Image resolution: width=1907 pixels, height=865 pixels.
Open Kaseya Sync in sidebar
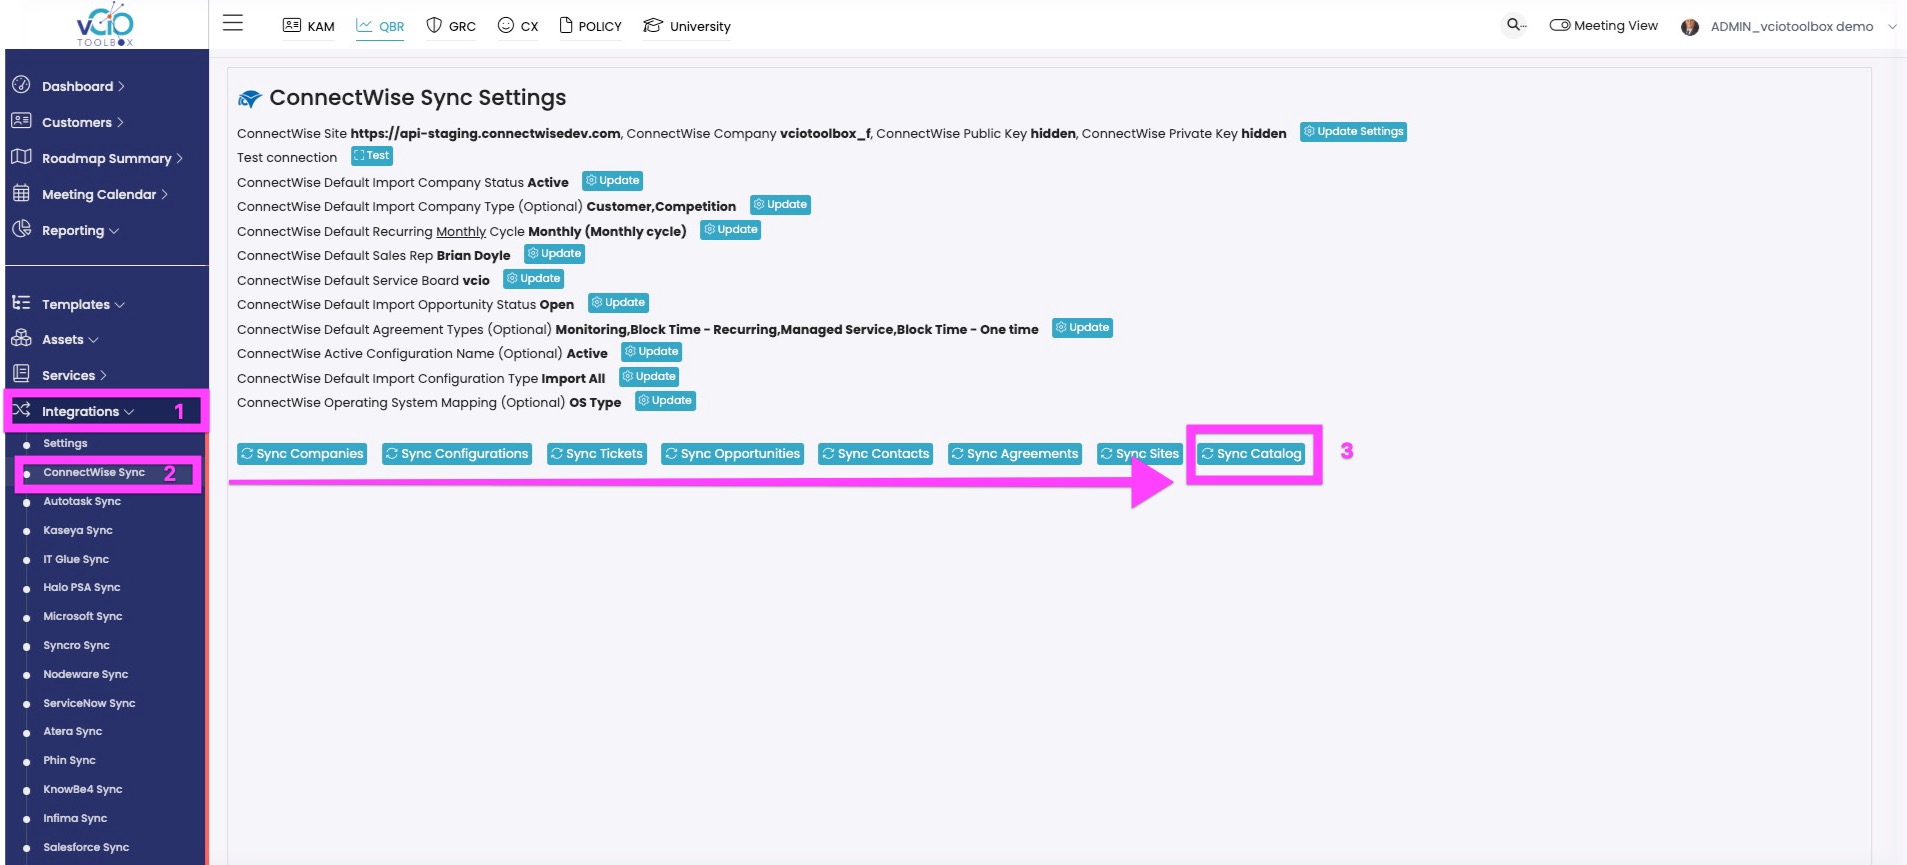[78, 531]
